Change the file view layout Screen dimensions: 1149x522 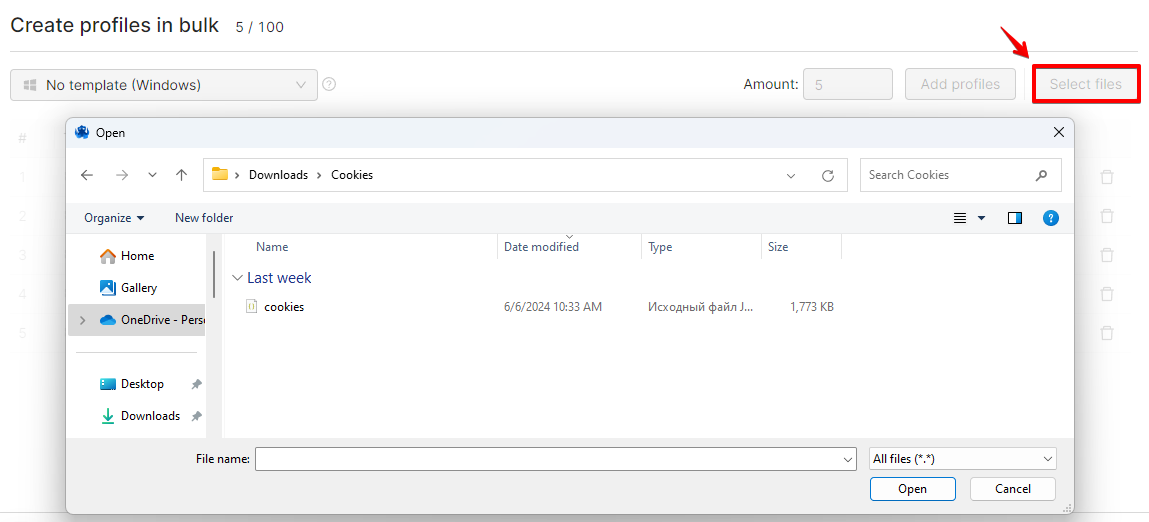[960, 218]
